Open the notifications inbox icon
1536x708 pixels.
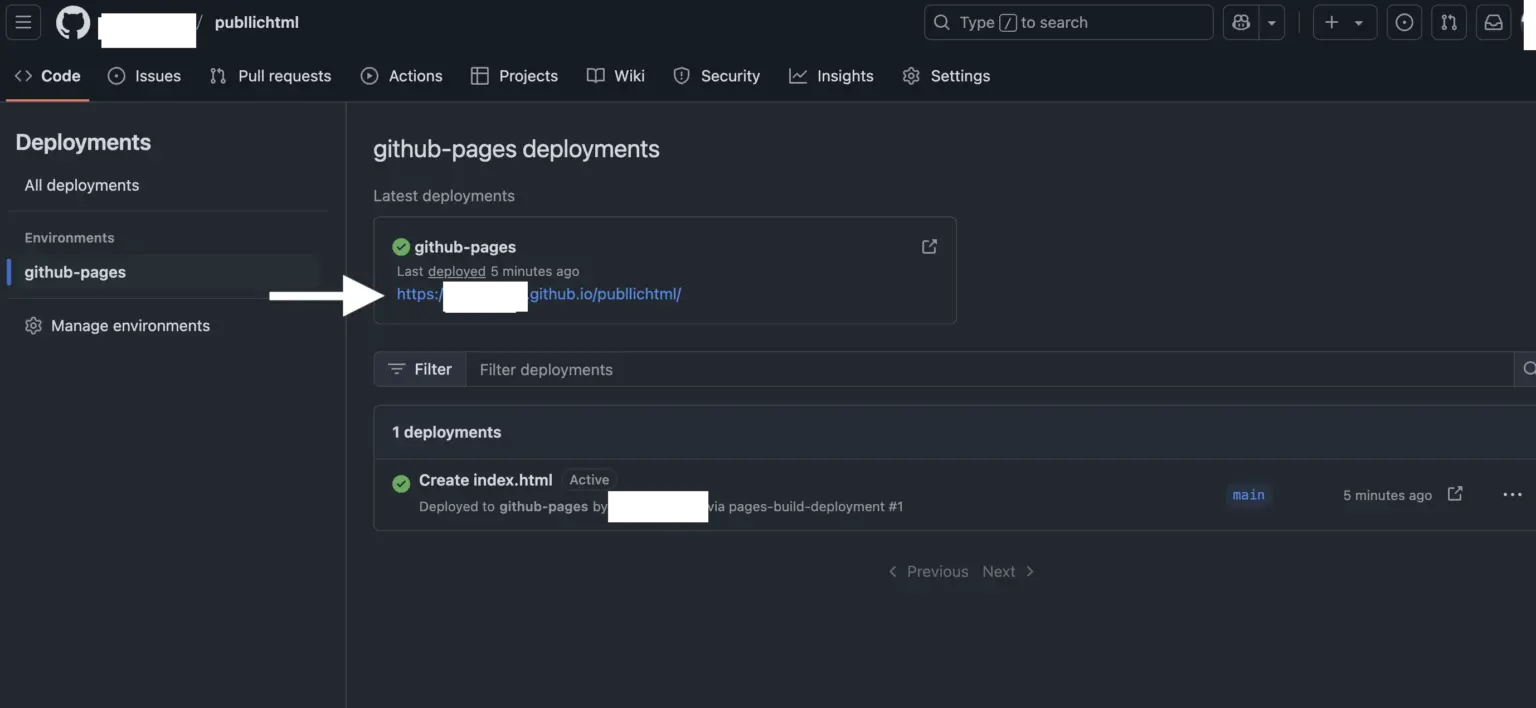1493,22
